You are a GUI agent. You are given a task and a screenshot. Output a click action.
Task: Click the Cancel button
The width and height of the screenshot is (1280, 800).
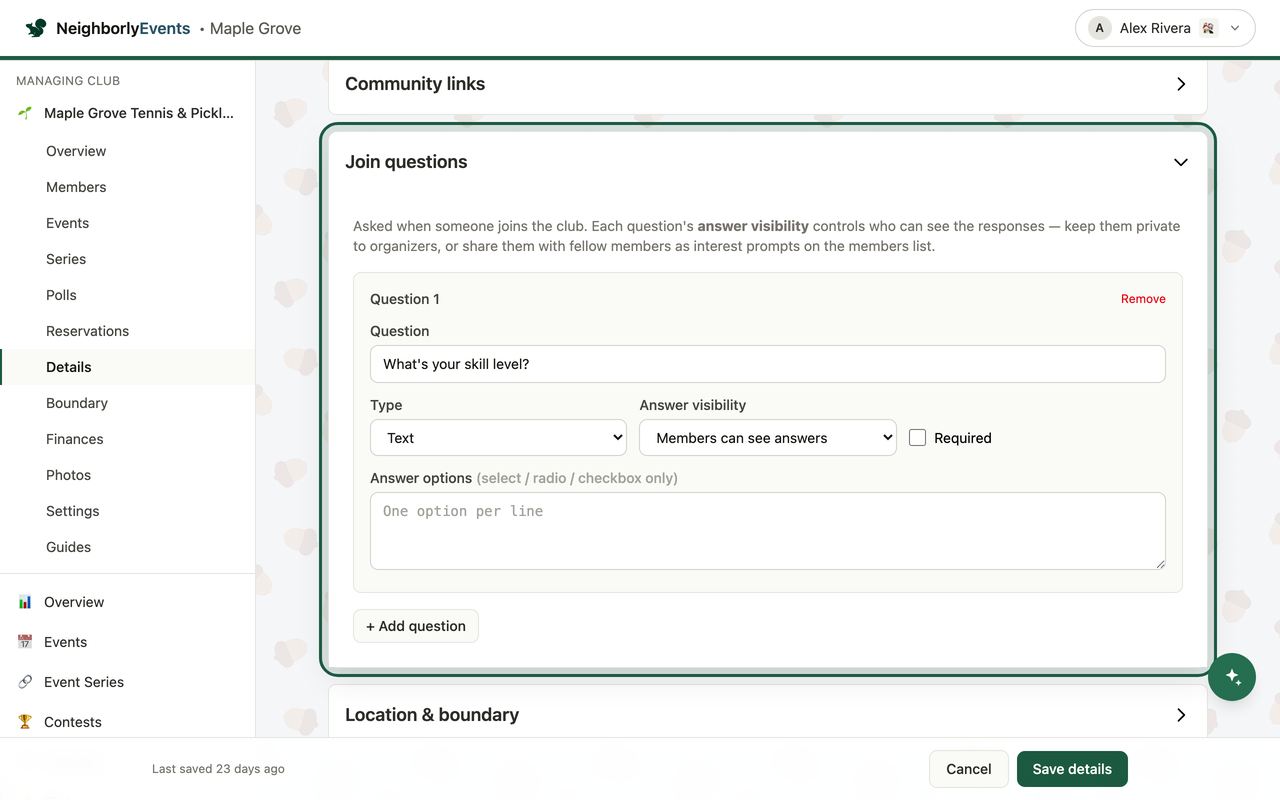point(969,769)
